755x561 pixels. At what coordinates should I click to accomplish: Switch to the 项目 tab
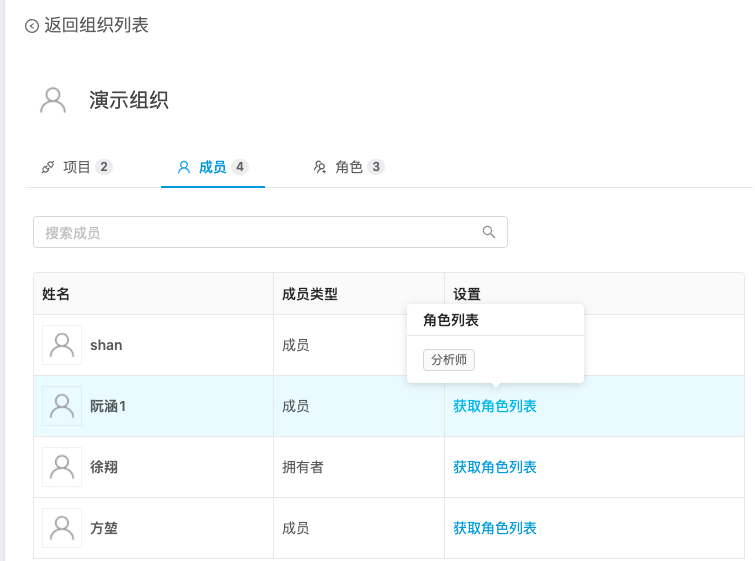[77, 167]
